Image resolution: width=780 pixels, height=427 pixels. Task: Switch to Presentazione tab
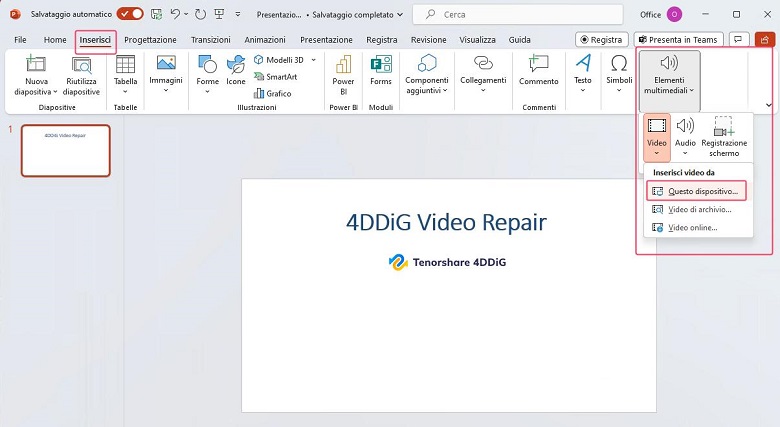pos(326,40)
